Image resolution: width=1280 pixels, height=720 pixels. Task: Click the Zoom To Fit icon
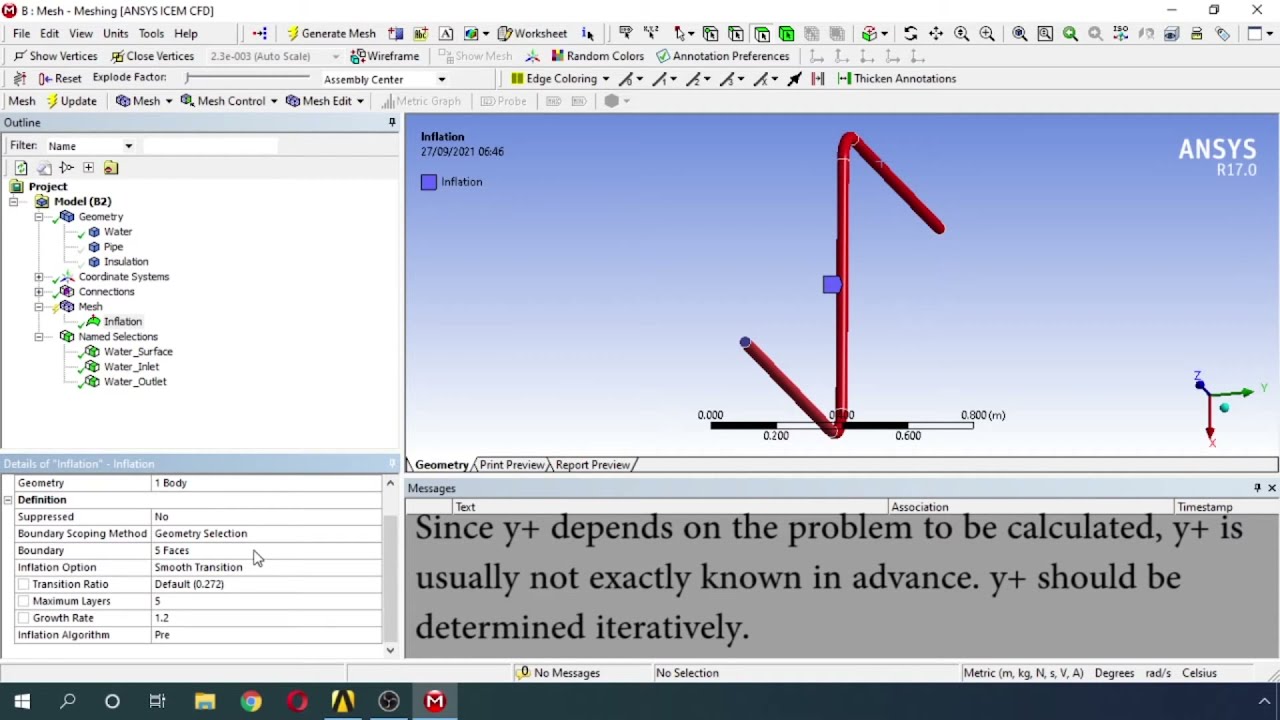pyautogui.click(x=1019, y=33)
